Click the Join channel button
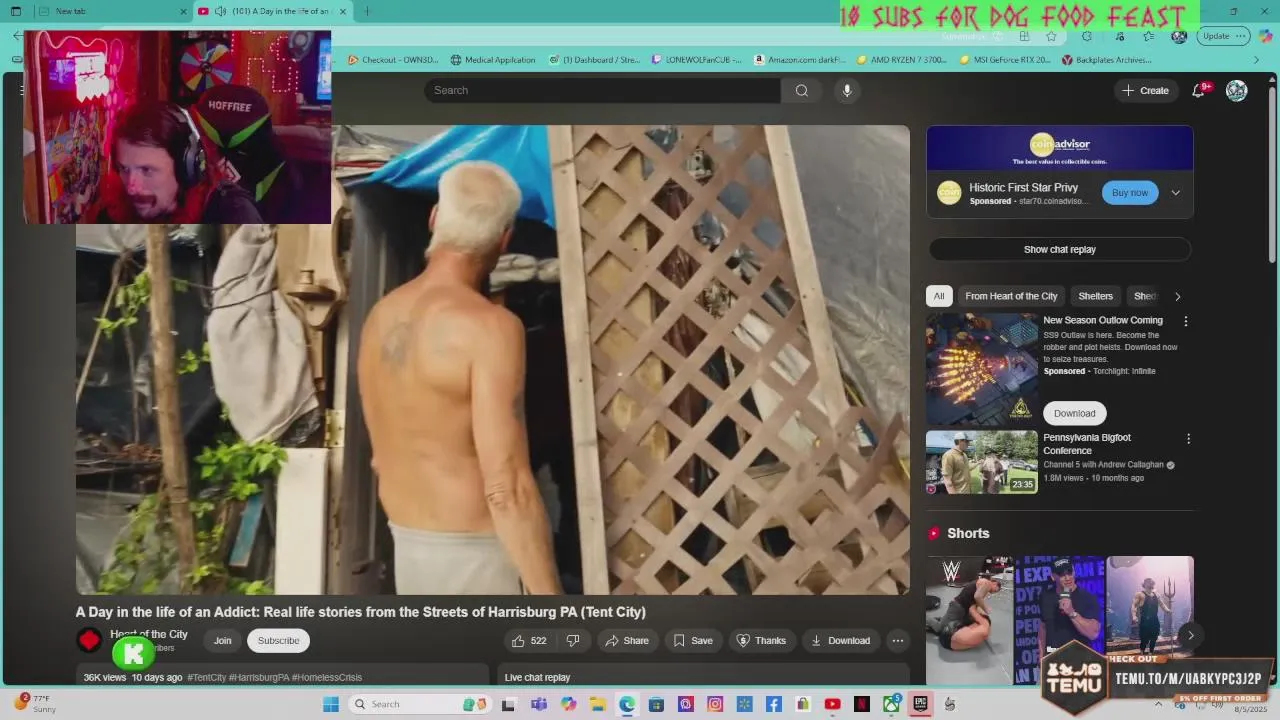The height and width of the screenshot is (720, 1280). (222, 641)
